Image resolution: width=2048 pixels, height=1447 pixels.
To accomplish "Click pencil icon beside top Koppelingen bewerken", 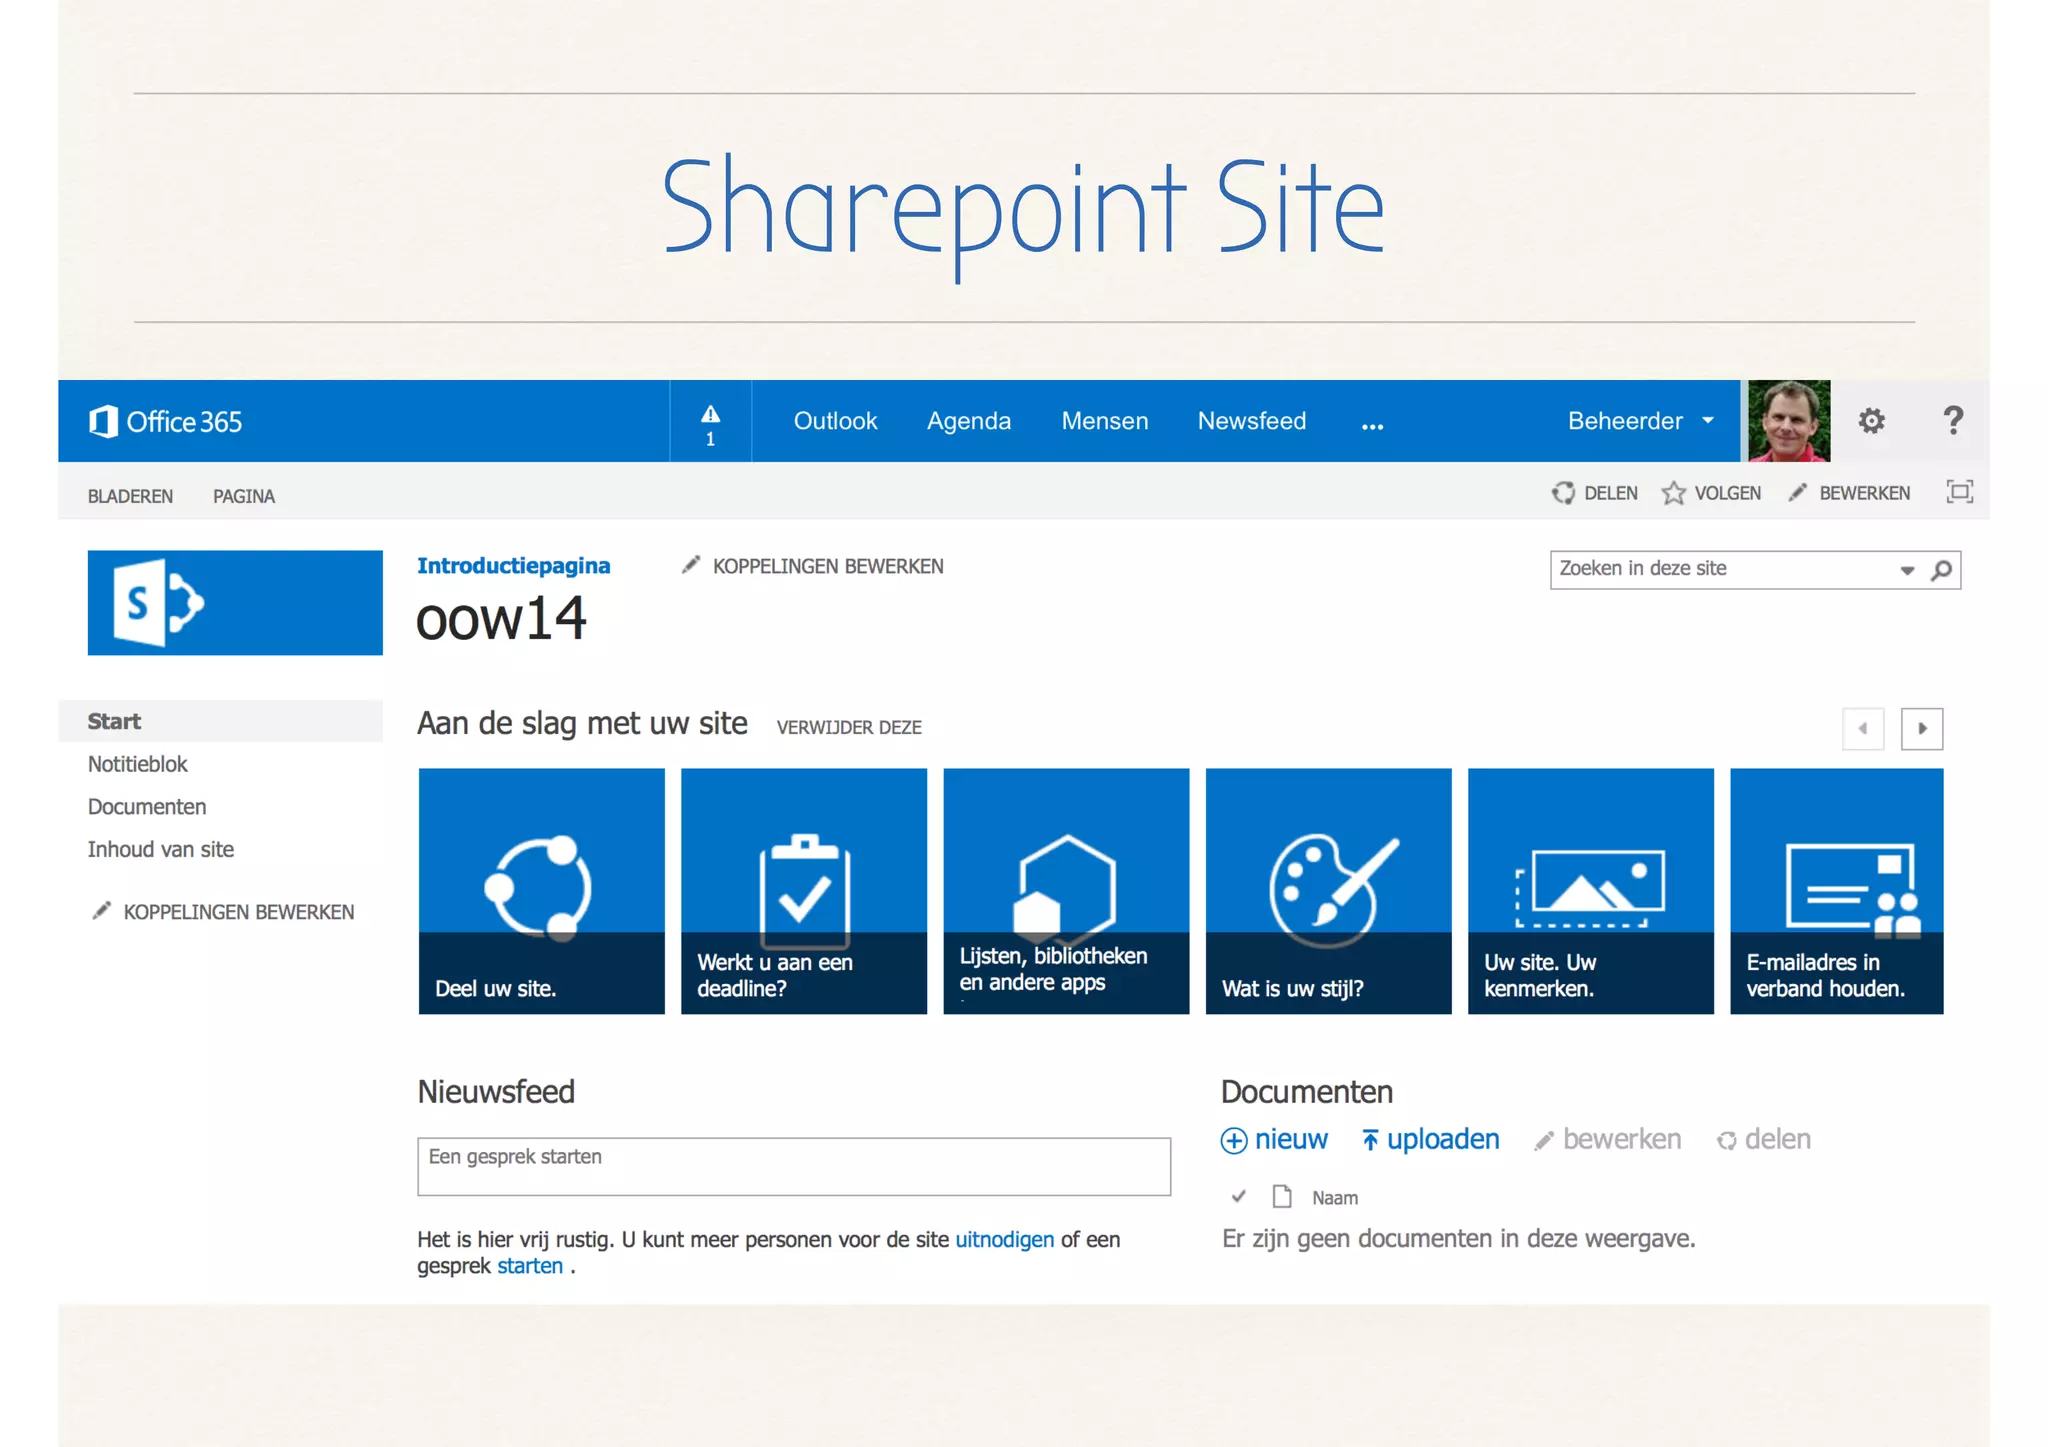I will 691,565.
